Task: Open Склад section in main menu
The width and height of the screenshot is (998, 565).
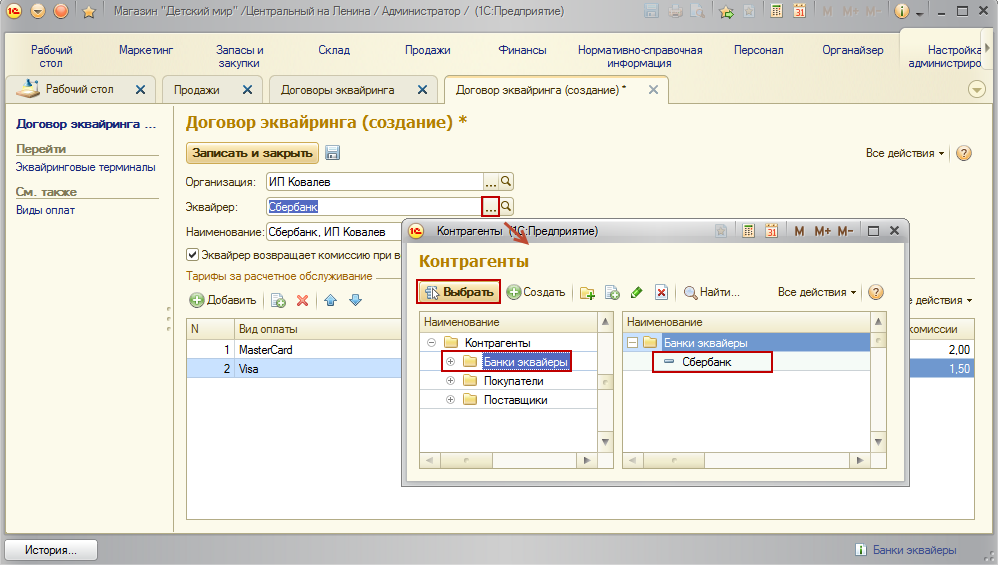Action: (334, 50)
